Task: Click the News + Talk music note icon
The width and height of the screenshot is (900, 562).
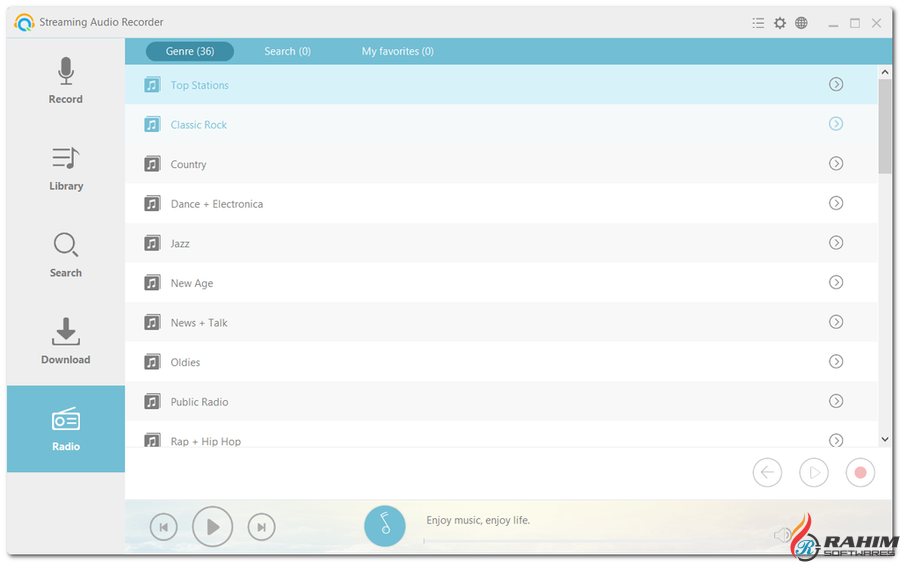Action: pos(152,323)
